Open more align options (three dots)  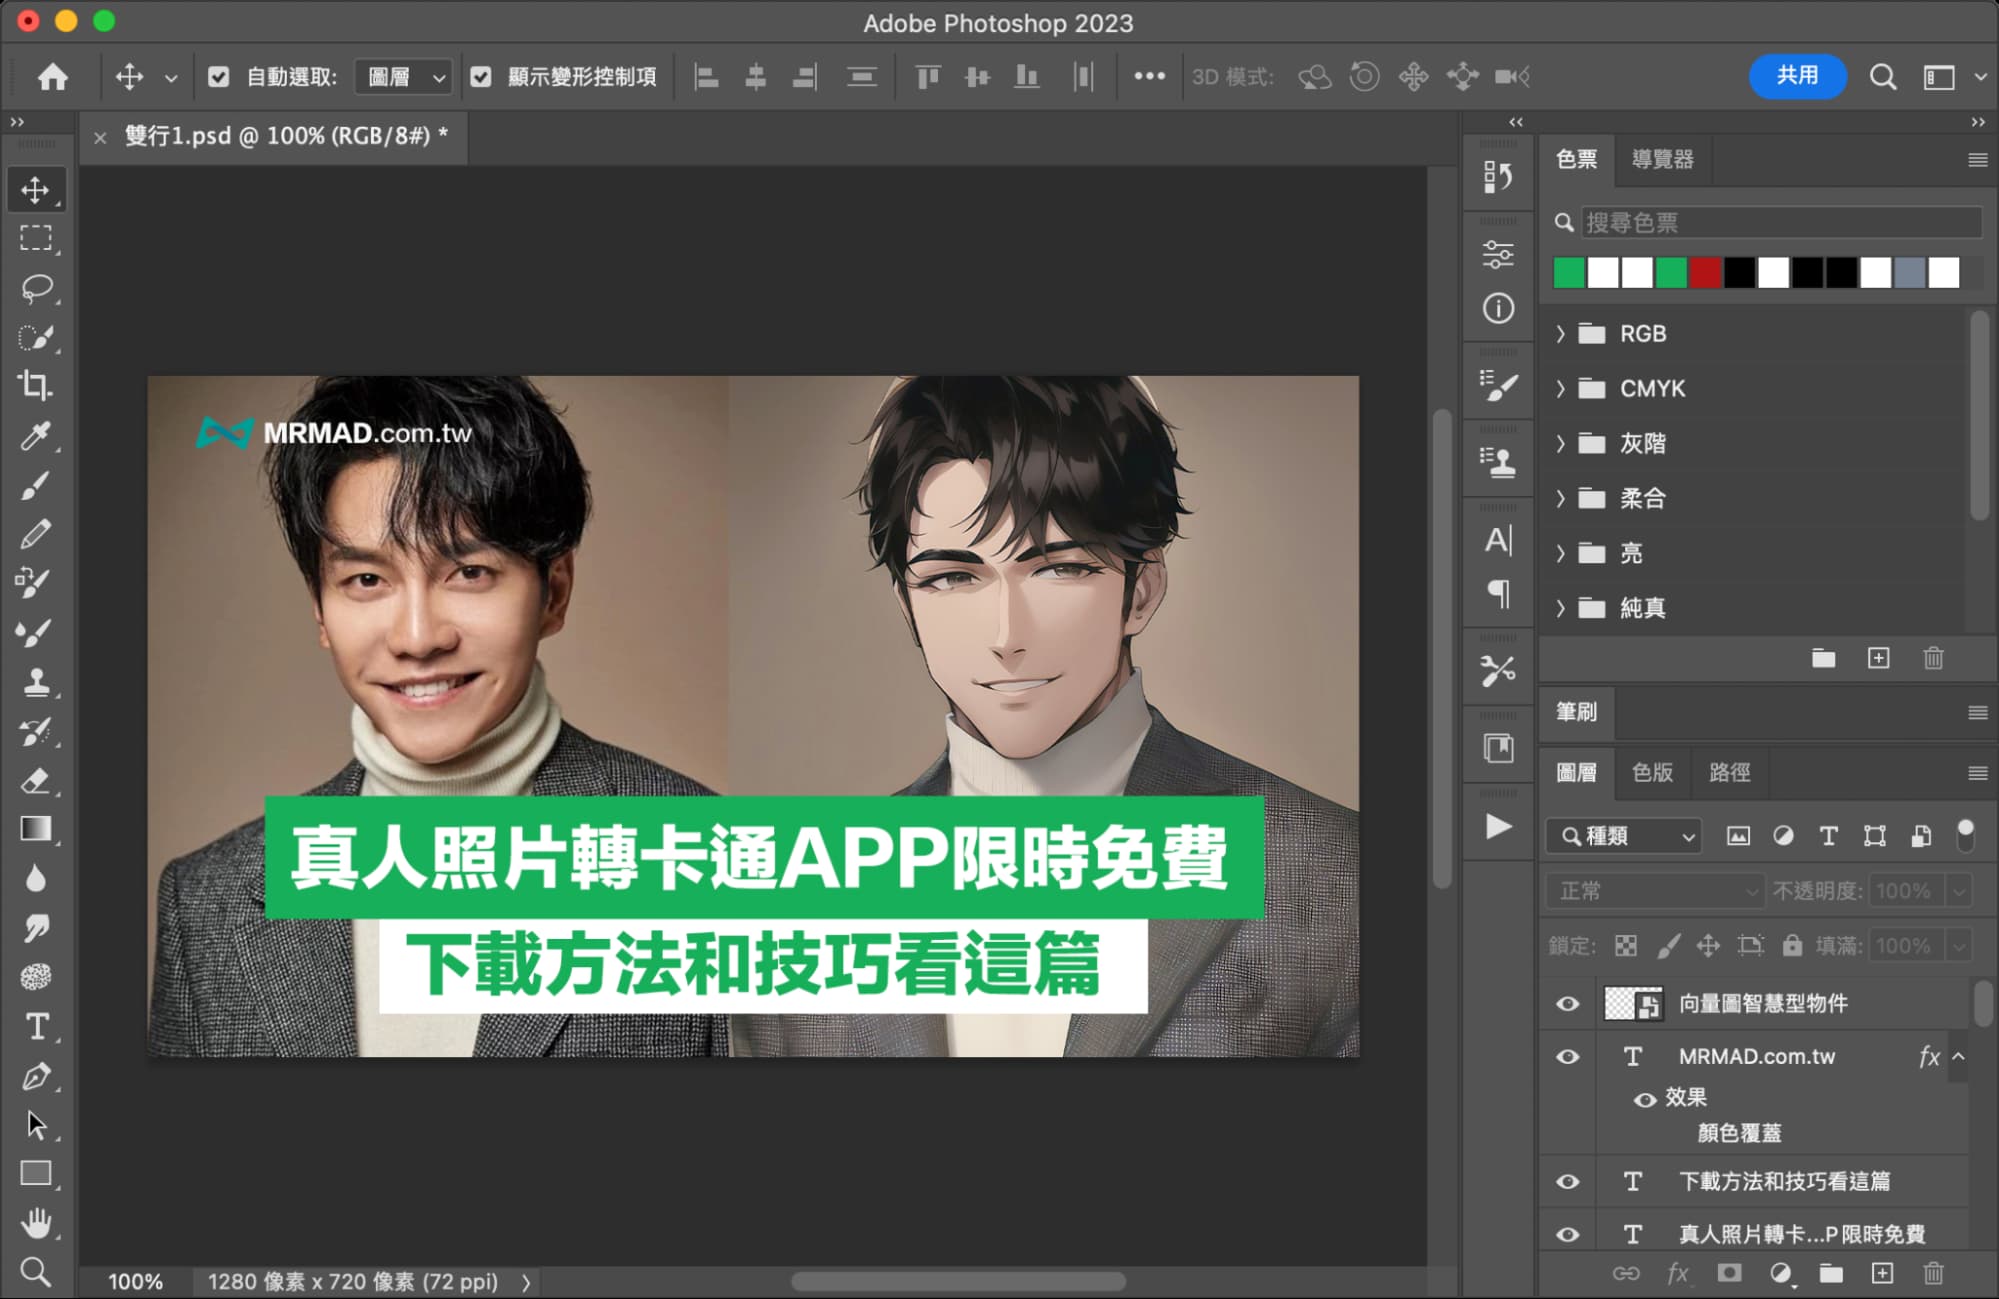[x=1149, y=76]
